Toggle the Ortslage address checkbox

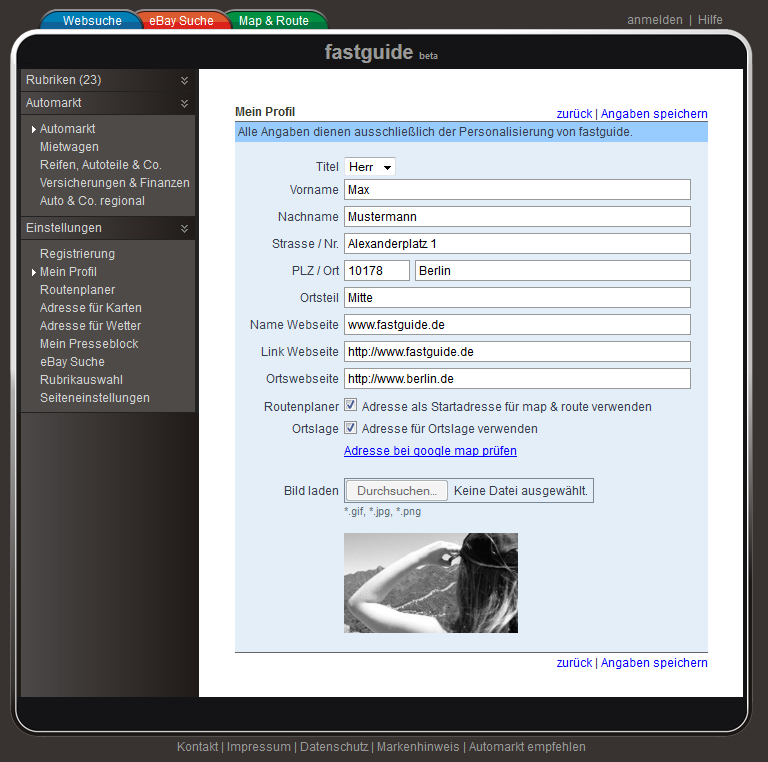pyautogui.click(x=350, y=427)
